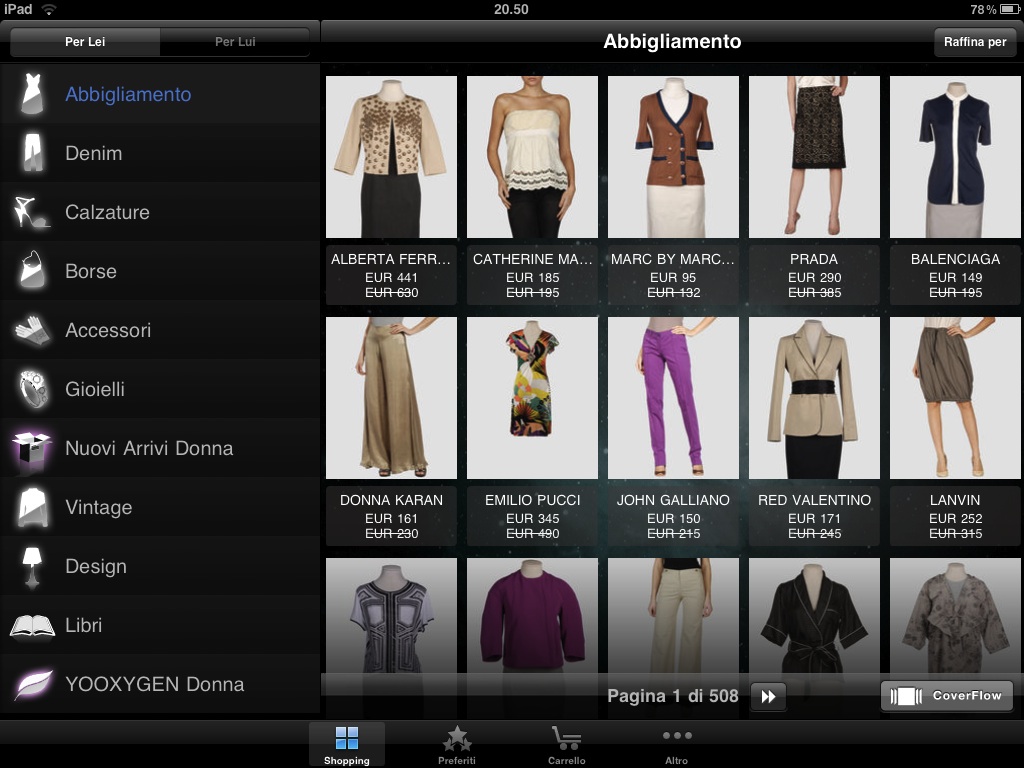
Task: Open the Nuovi Arrivi Donna label
Action: point(149,448)
